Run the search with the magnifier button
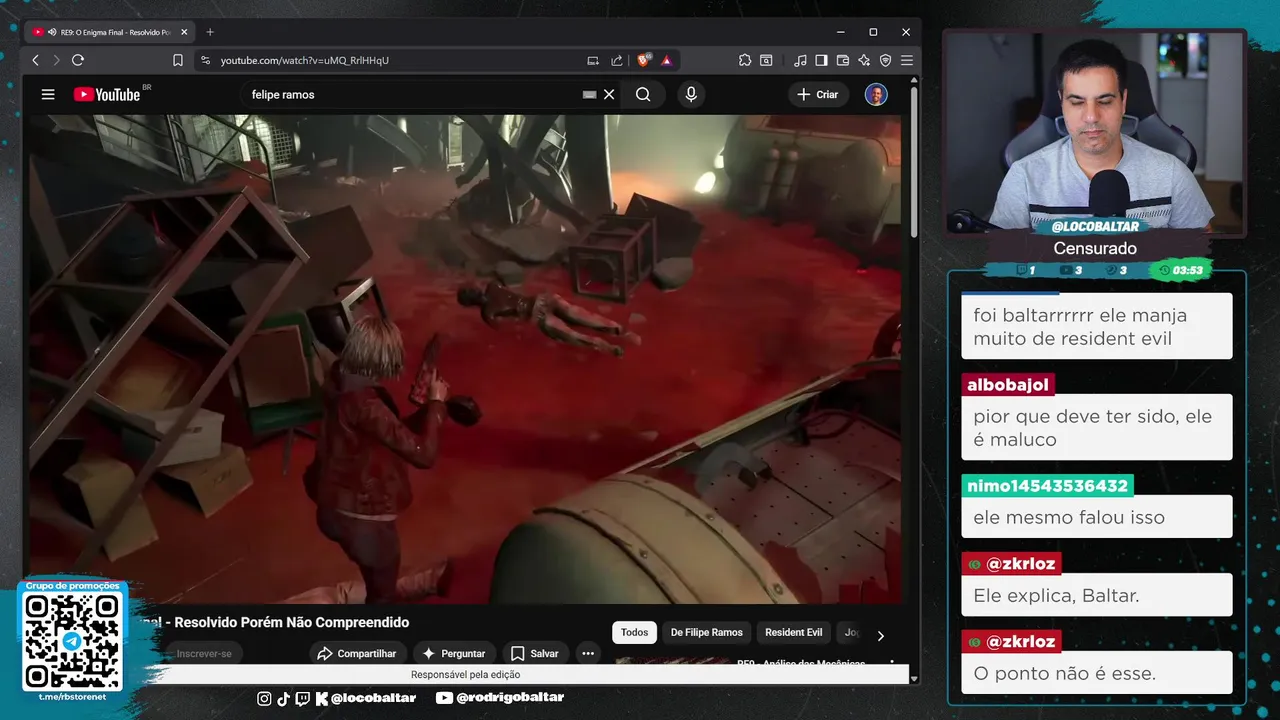Viewport: 1280px width, 720px height. [x=643, y=94]
